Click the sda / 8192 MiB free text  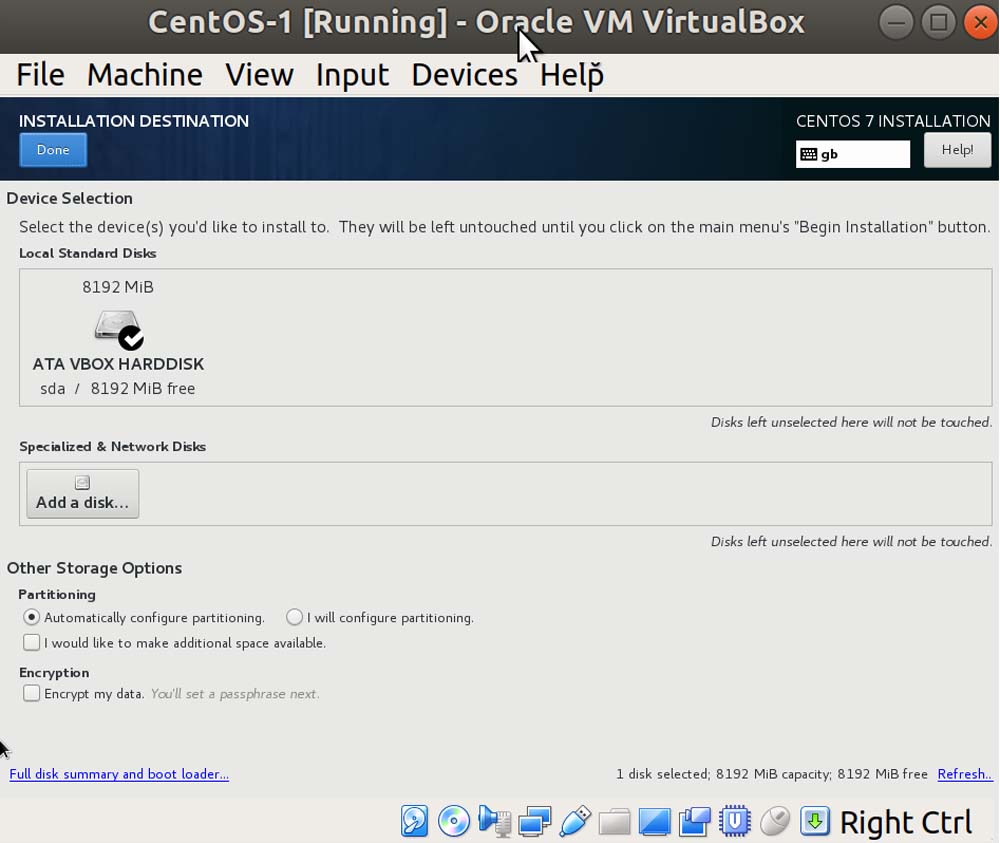point(117,388)
